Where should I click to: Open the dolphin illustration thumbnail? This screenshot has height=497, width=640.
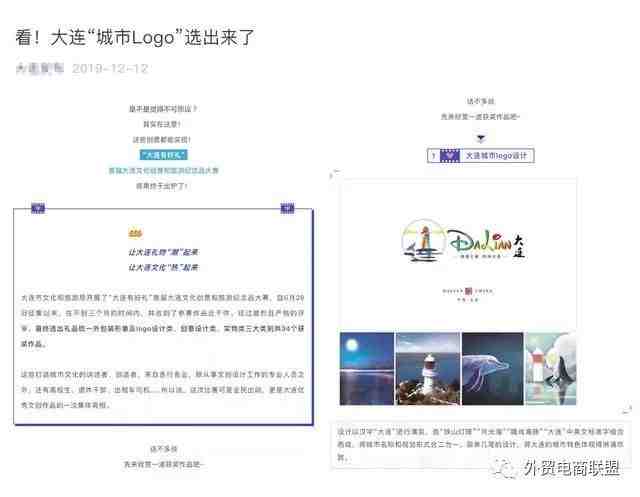point(493,368)
